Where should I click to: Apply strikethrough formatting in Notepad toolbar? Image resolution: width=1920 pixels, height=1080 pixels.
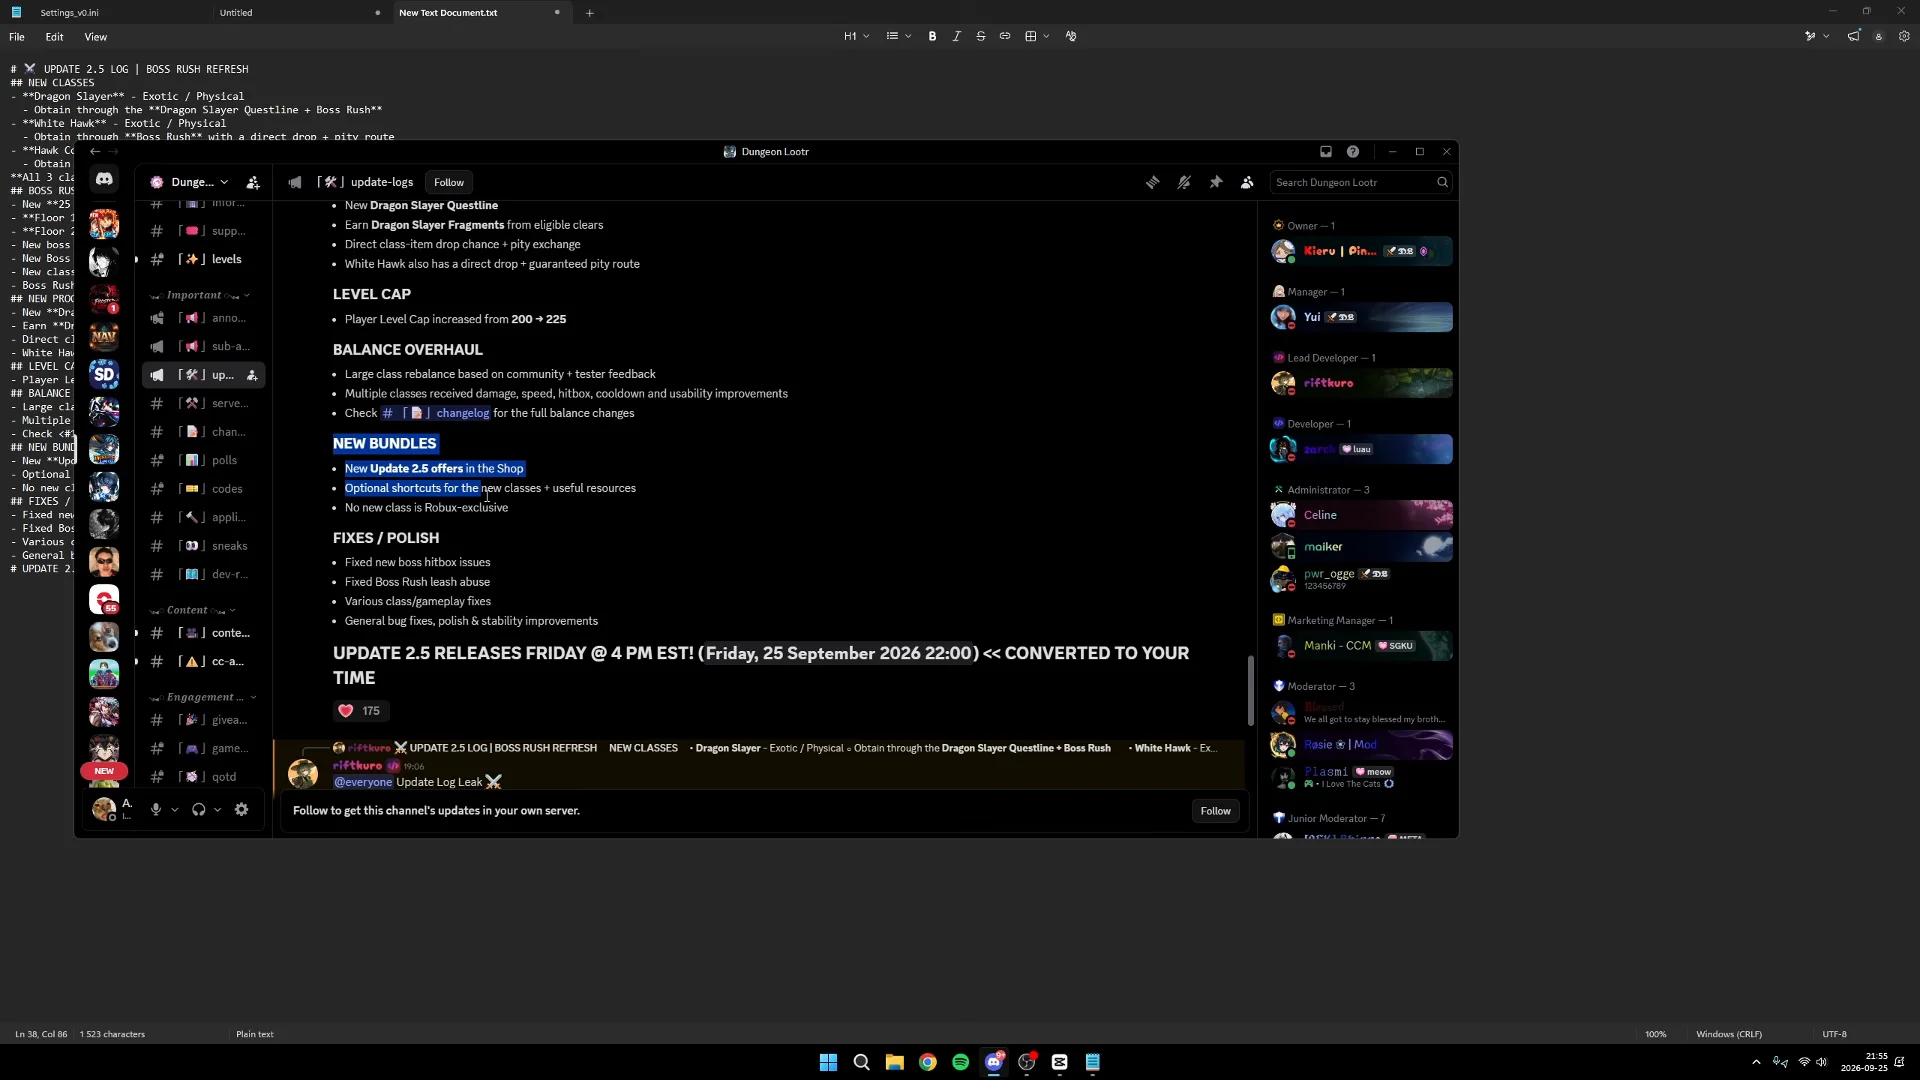[x=980, y=36]
